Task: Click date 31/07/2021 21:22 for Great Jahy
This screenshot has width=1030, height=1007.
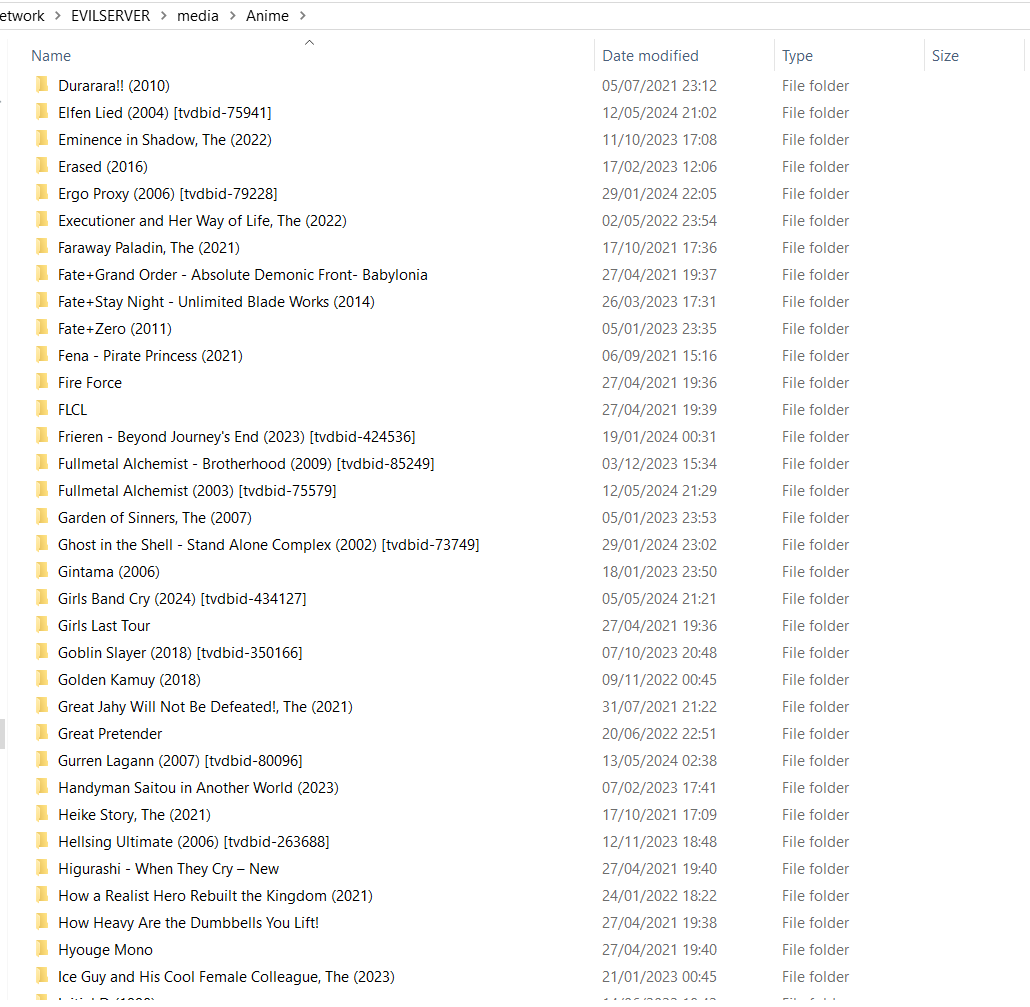Action: (659, 706)
